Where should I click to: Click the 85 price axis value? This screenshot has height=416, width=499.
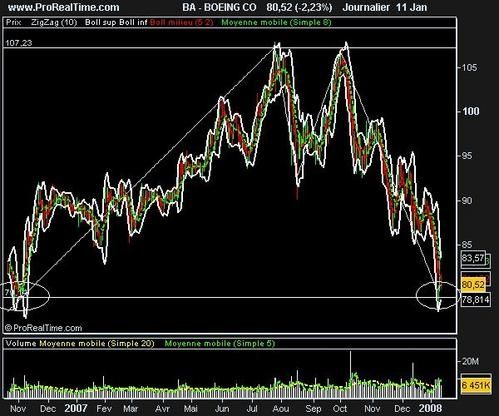click(x=467, y=245)
